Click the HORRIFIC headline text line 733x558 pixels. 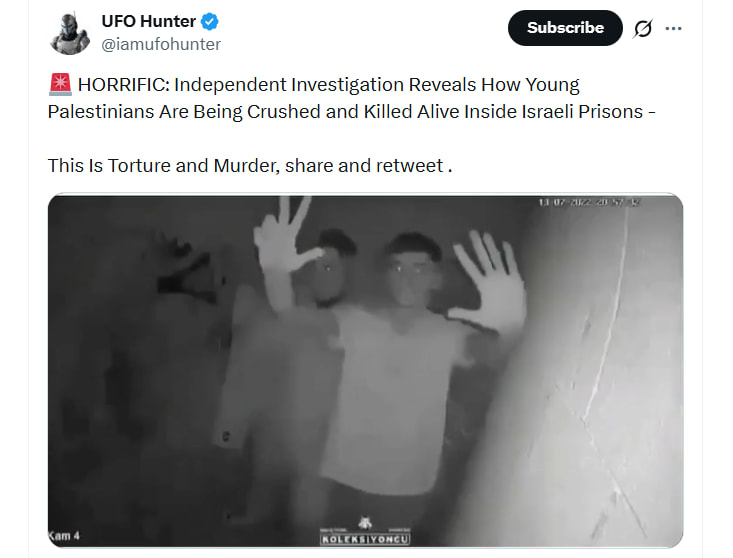point(314,85)
